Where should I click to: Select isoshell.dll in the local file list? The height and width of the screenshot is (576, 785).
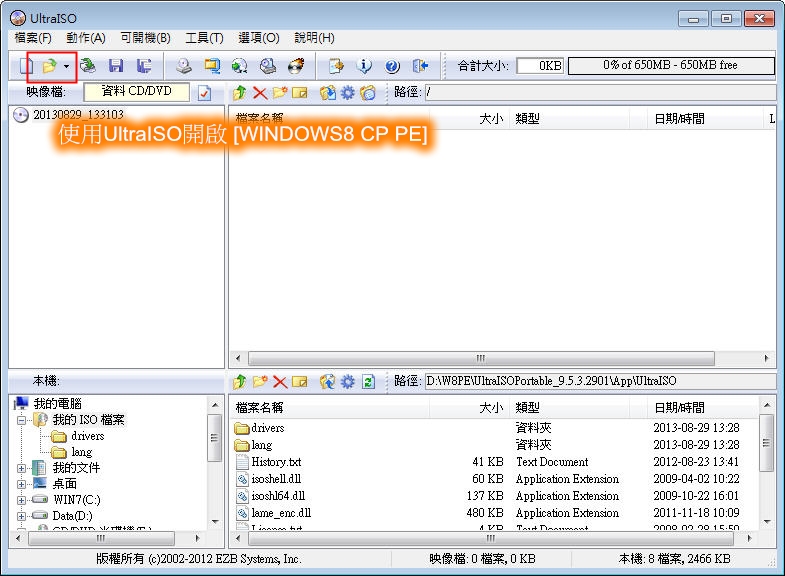pyautogui.click(x=276, y=479)
